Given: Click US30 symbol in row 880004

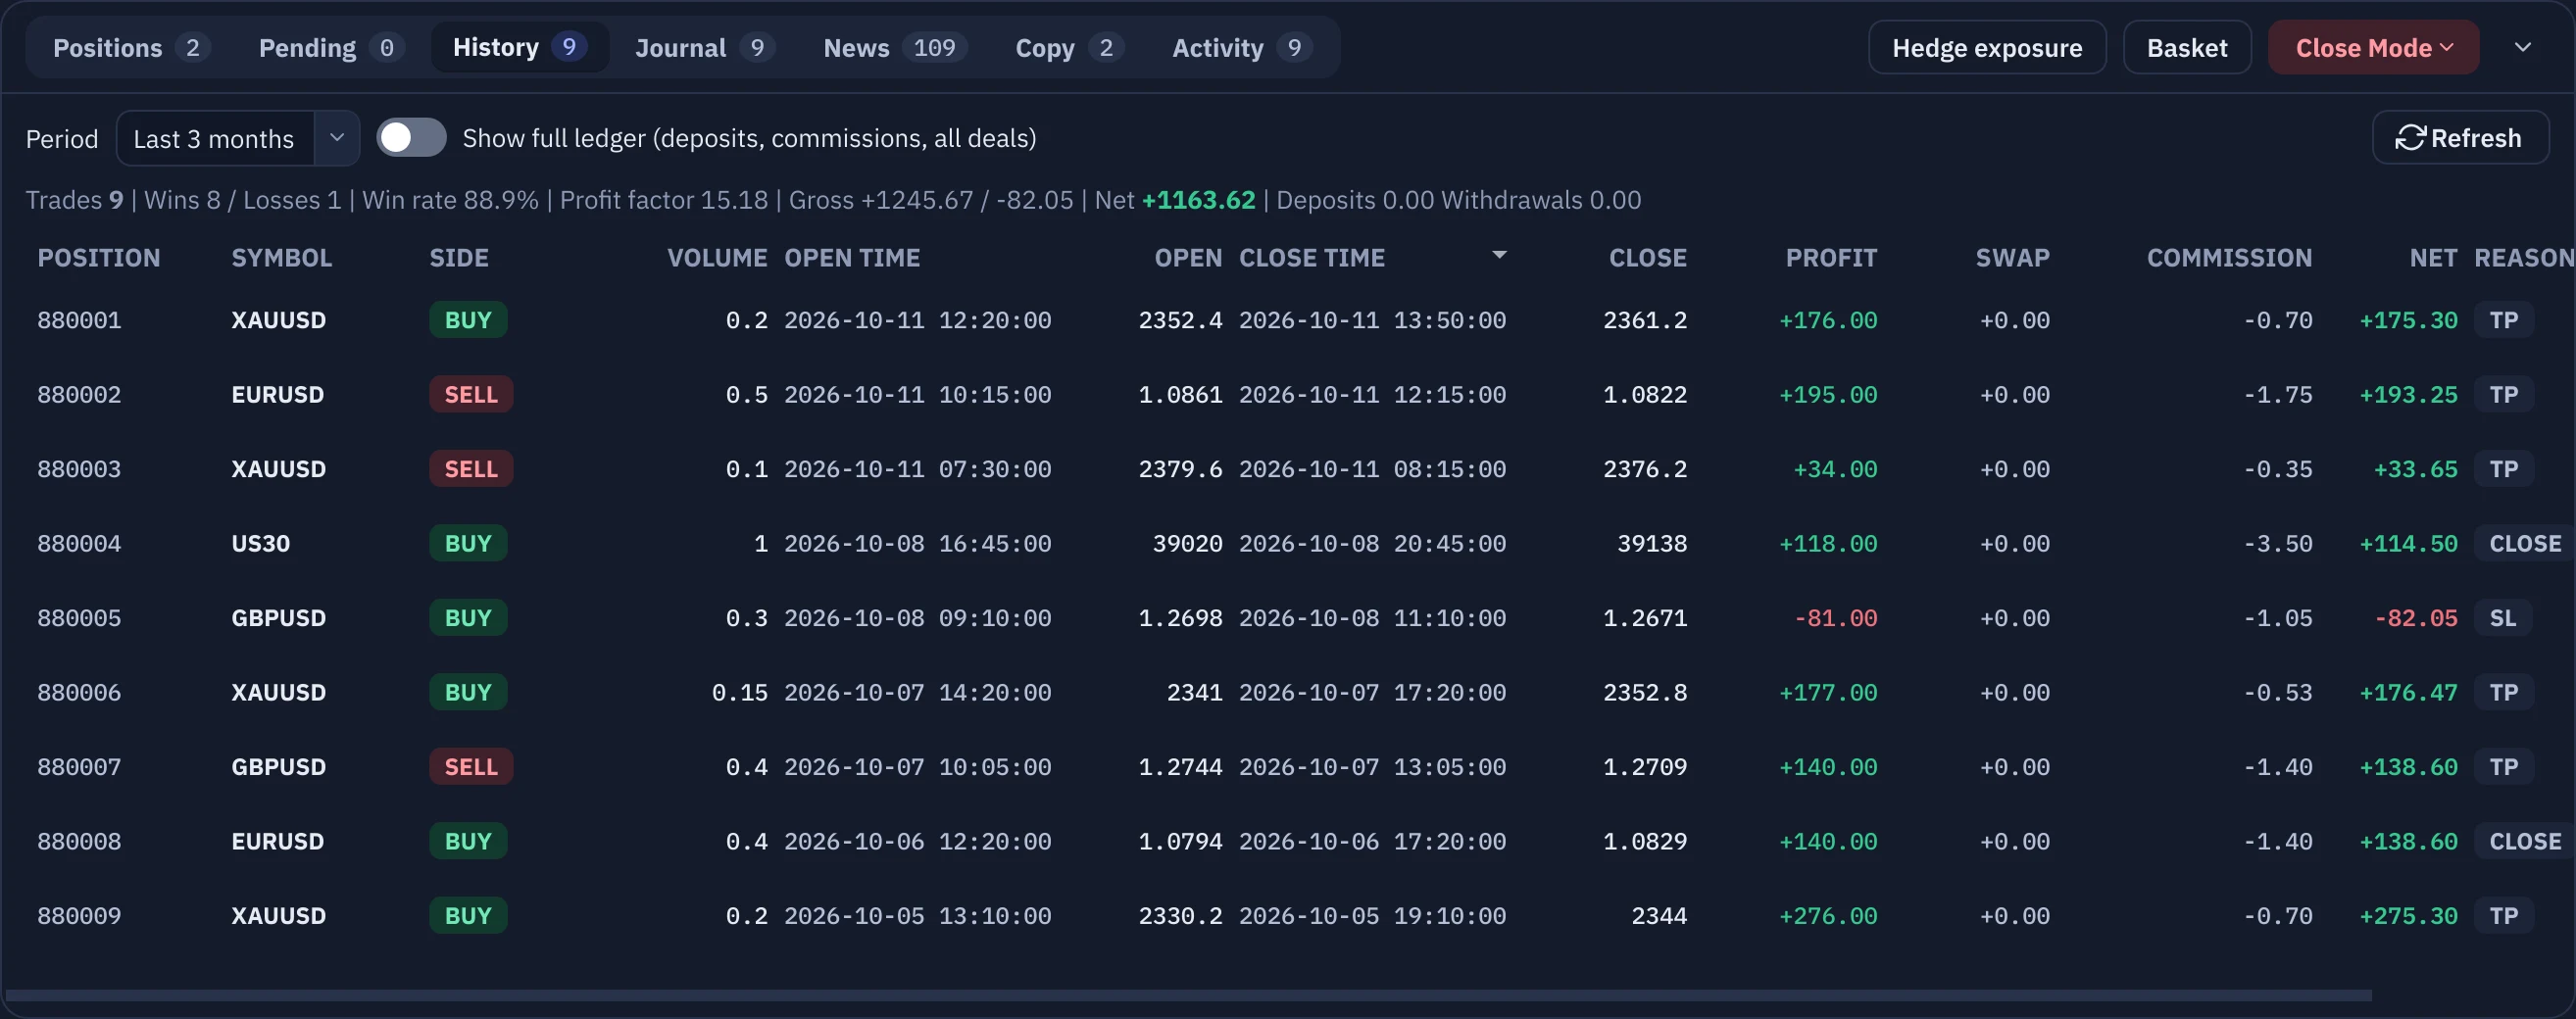Looking at the screenshot, I should tap(260, 544).
